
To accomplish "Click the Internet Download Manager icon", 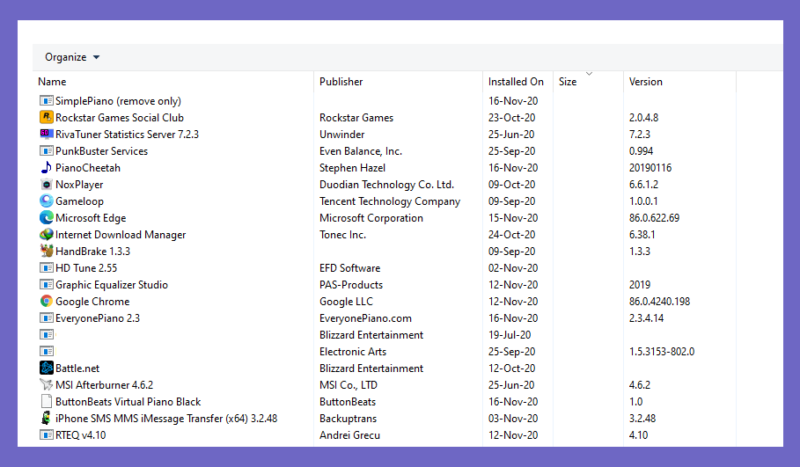I will coord(46,234).
